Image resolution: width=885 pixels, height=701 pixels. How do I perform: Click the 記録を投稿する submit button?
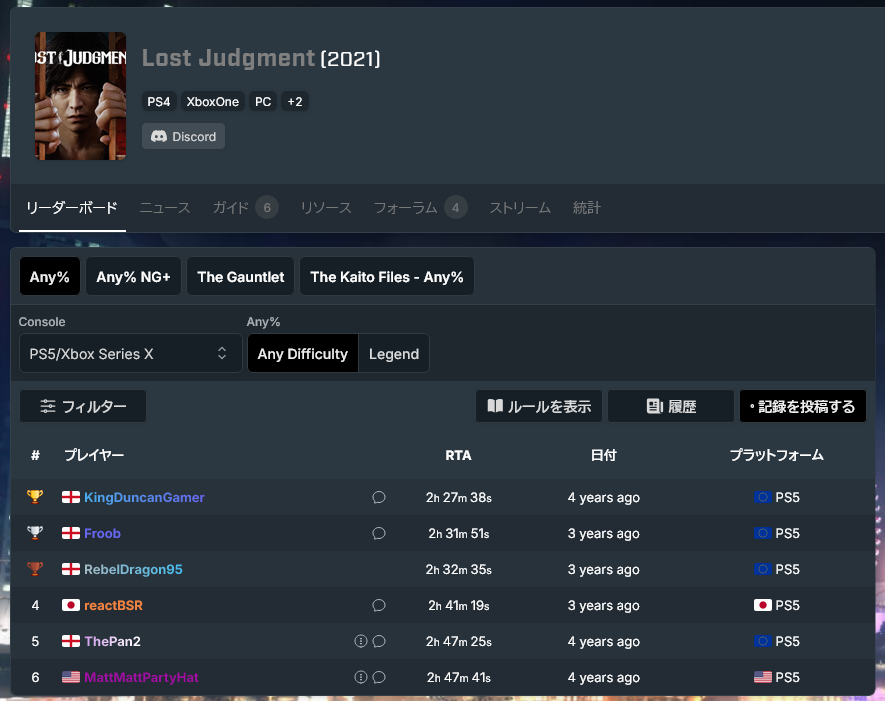[803, 406]
